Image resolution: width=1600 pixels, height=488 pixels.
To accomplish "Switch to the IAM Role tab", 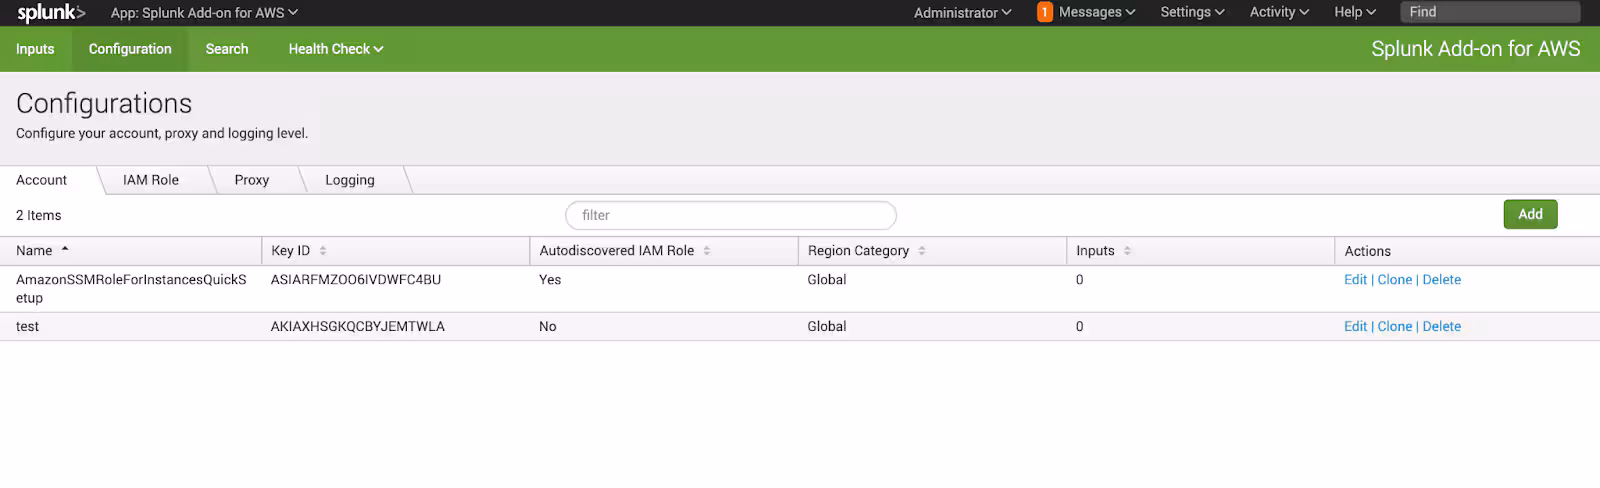I will coord(151,180).
